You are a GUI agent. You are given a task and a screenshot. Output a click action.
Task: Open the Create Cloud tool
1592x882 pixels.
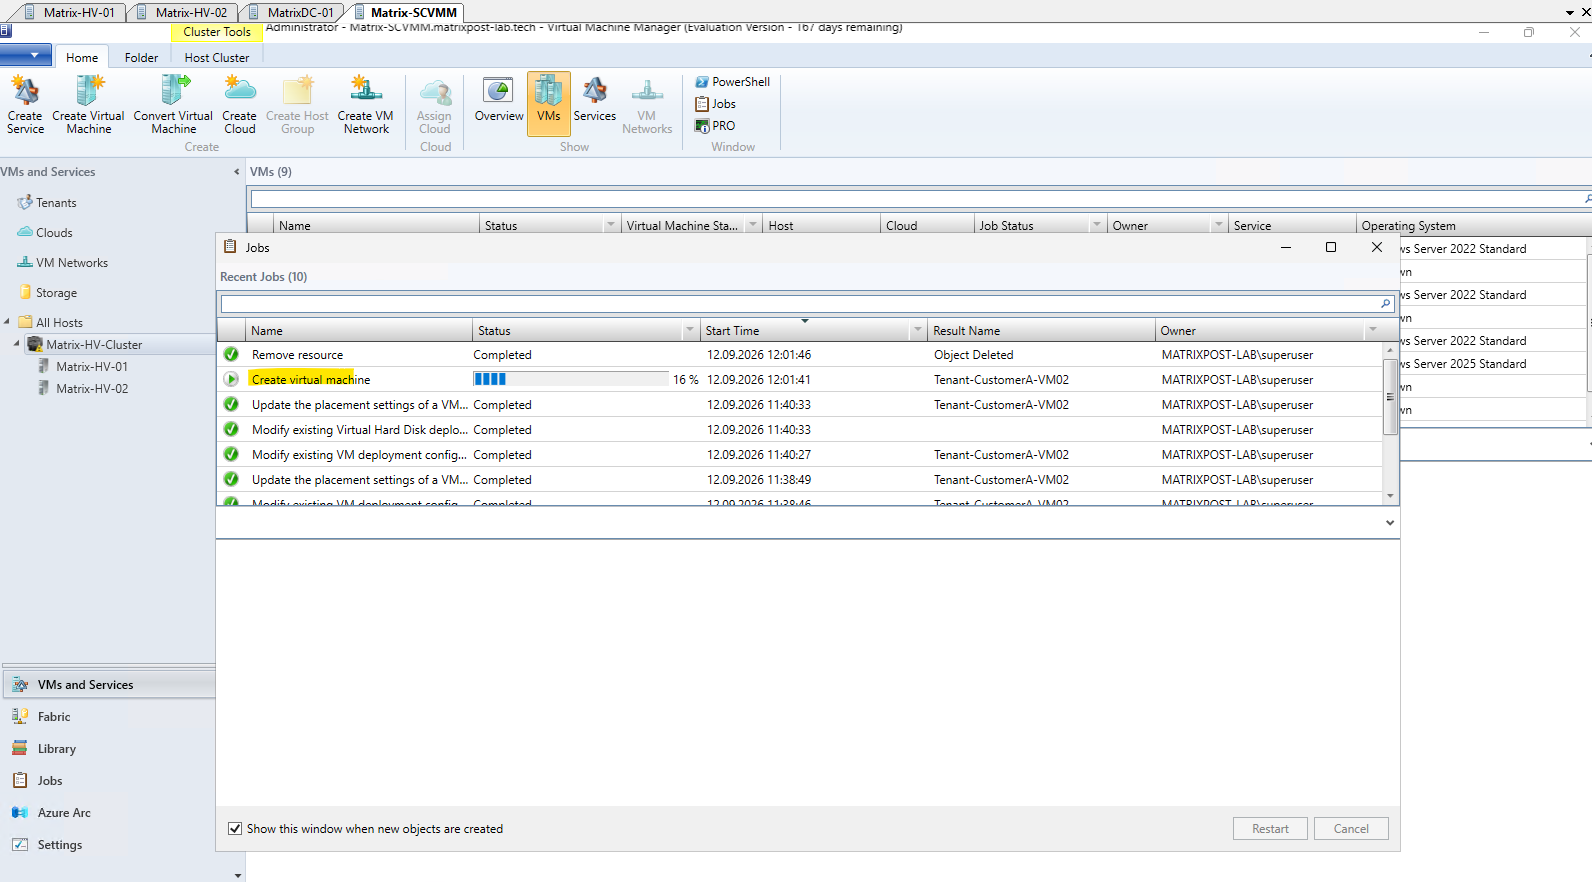pos(239,104)
